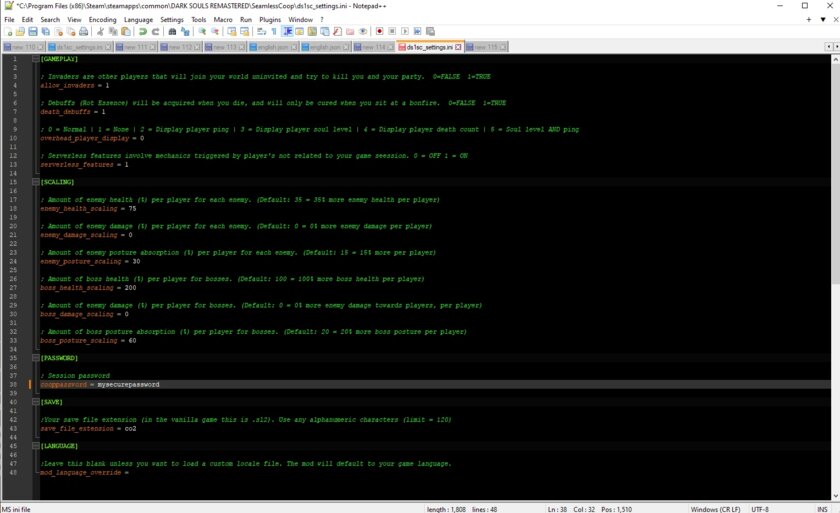Toggle the Word Wrap toolbar button

[x=261, y=32]
